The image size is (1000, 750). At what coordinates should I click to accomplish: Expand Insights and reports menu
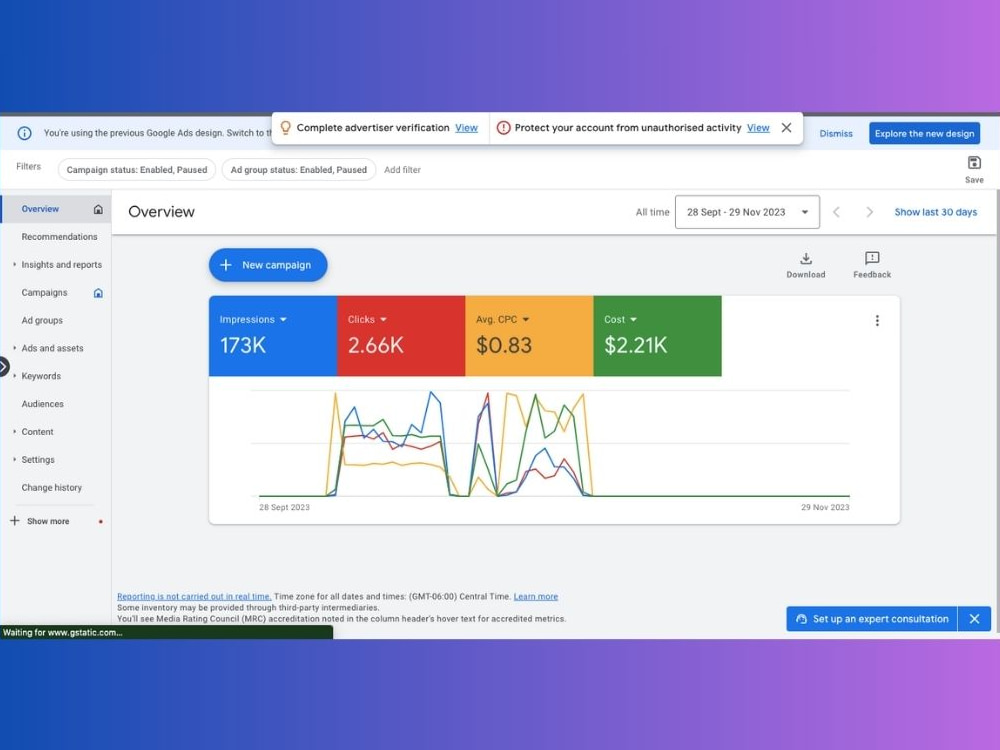click(x=15, y=264)
